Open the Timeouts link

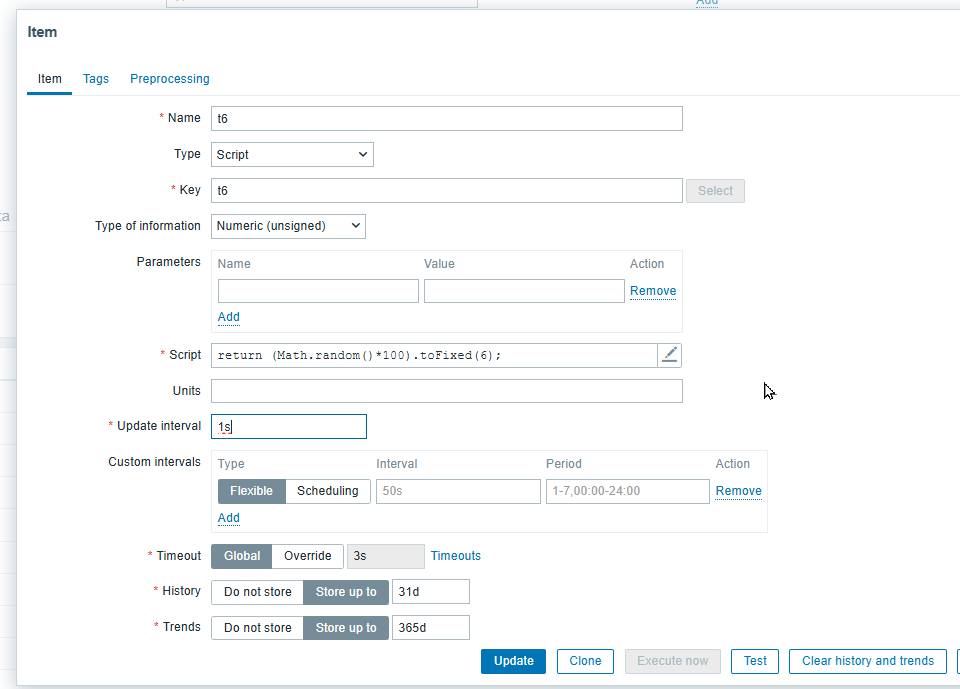coord(456,556)
